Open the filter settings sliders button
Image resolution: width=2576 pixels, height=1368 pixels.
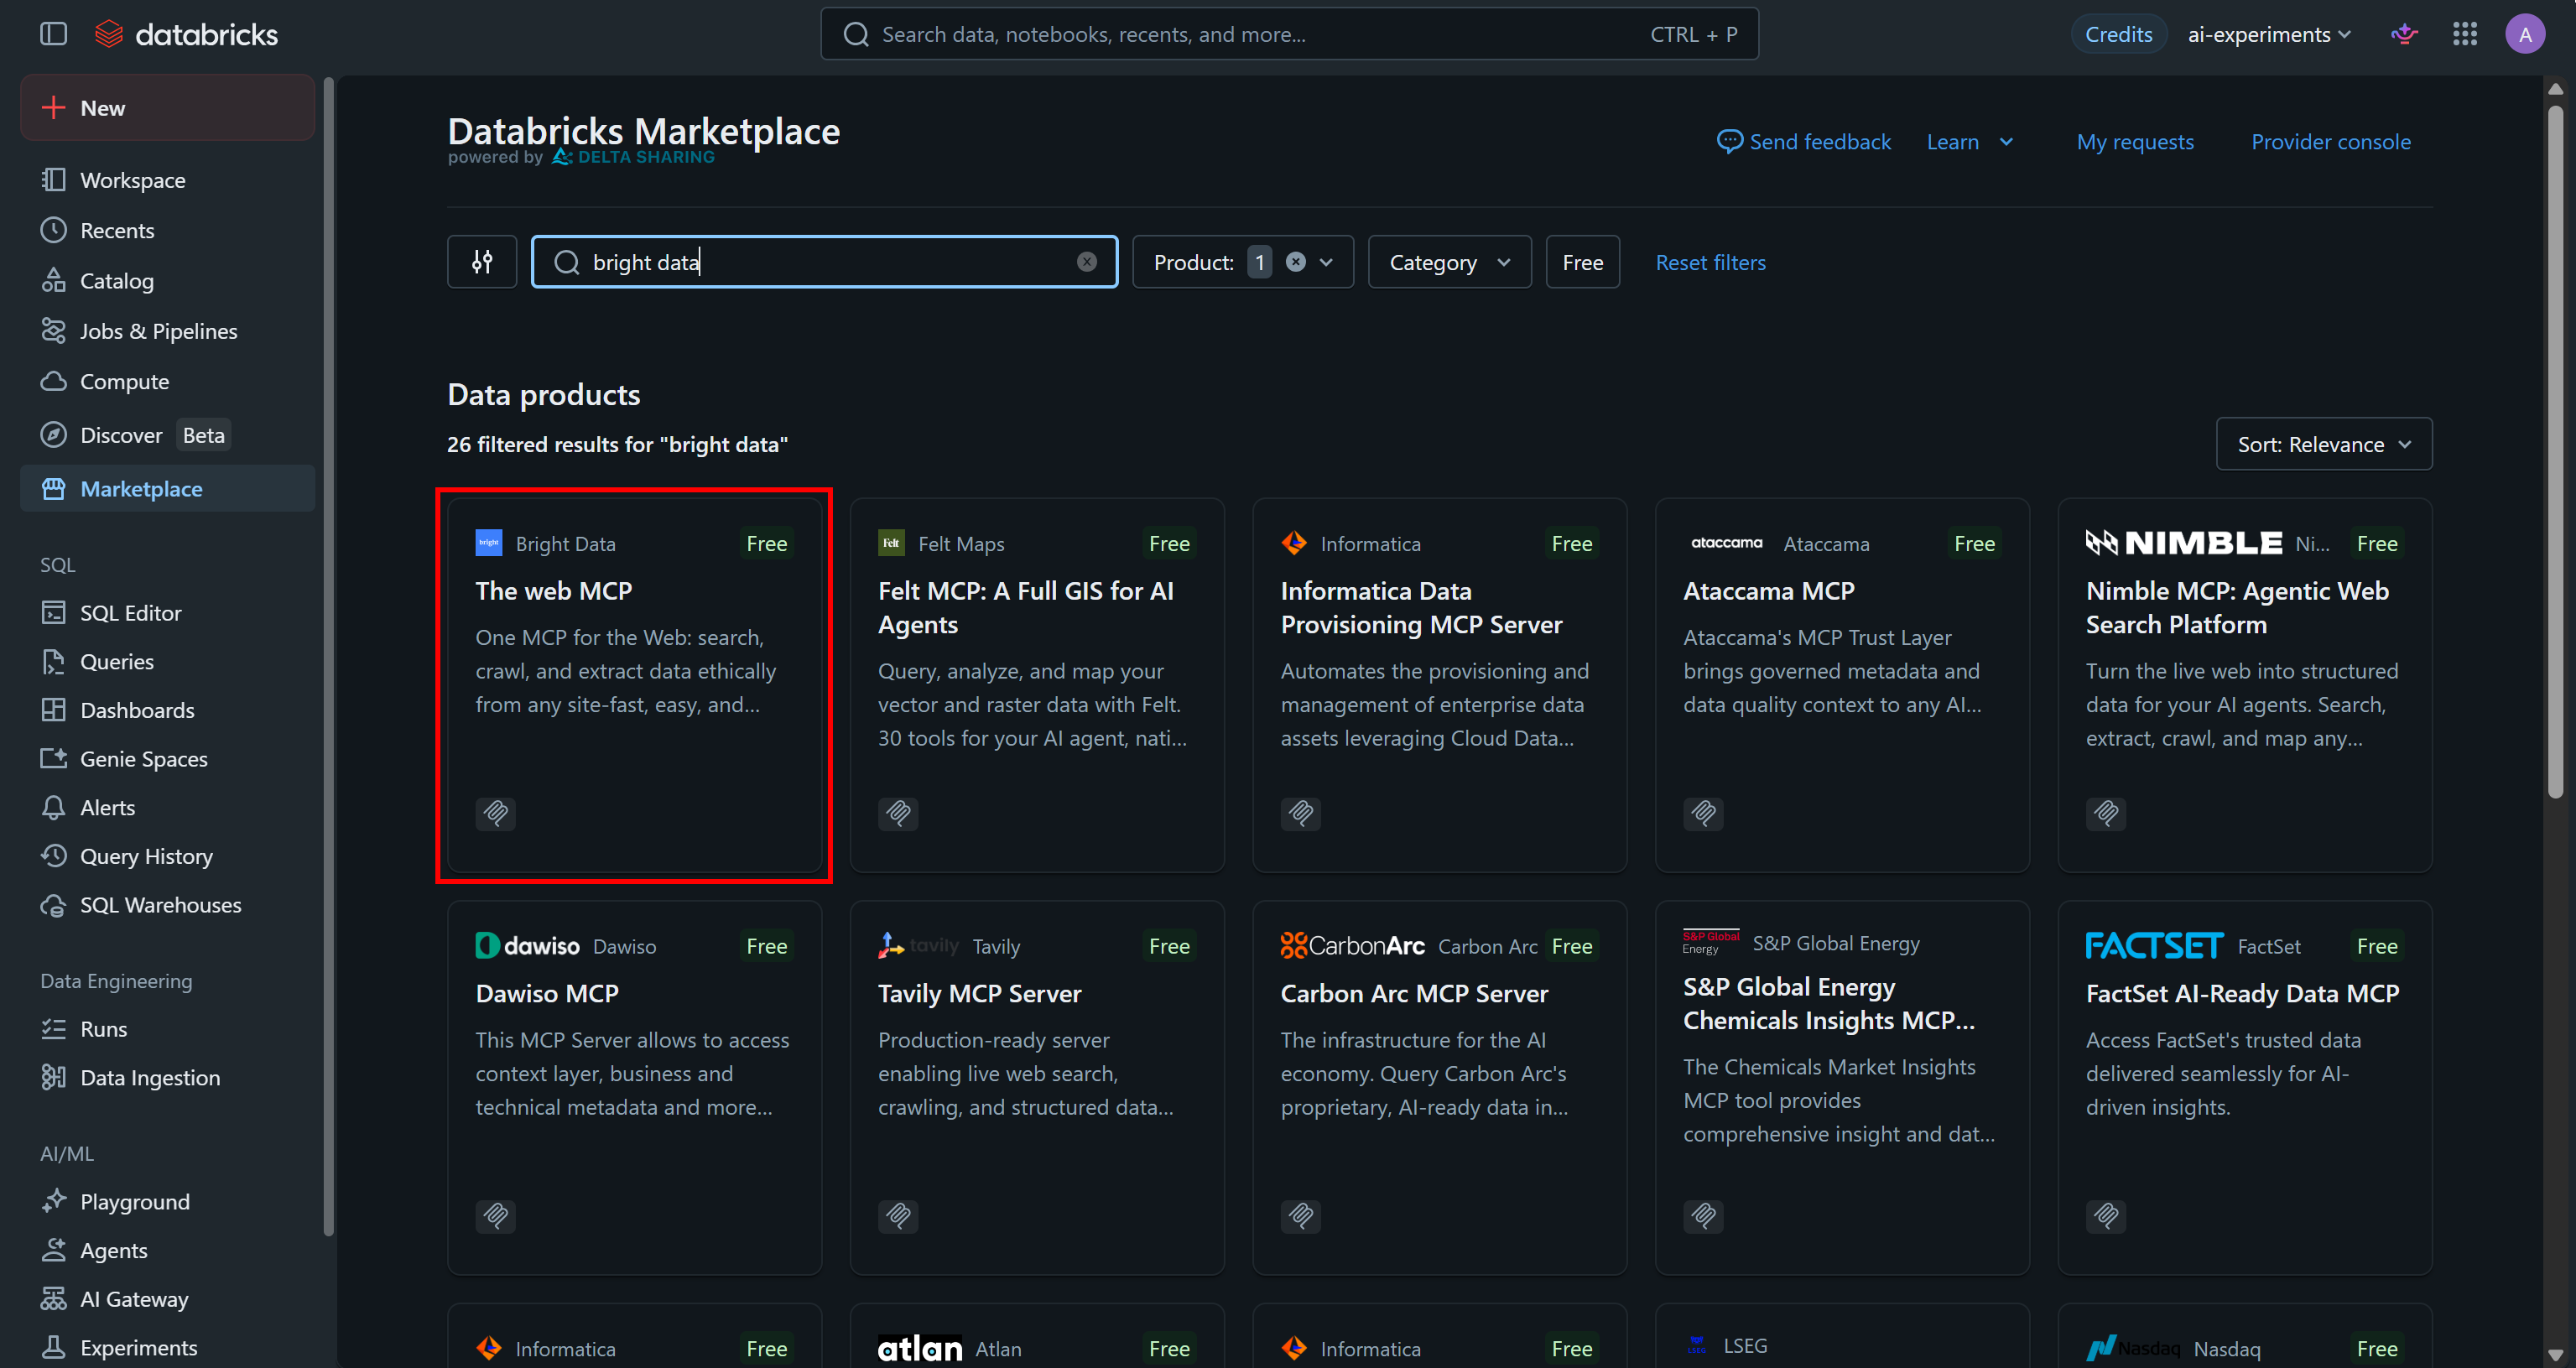(x=482, y=262)
